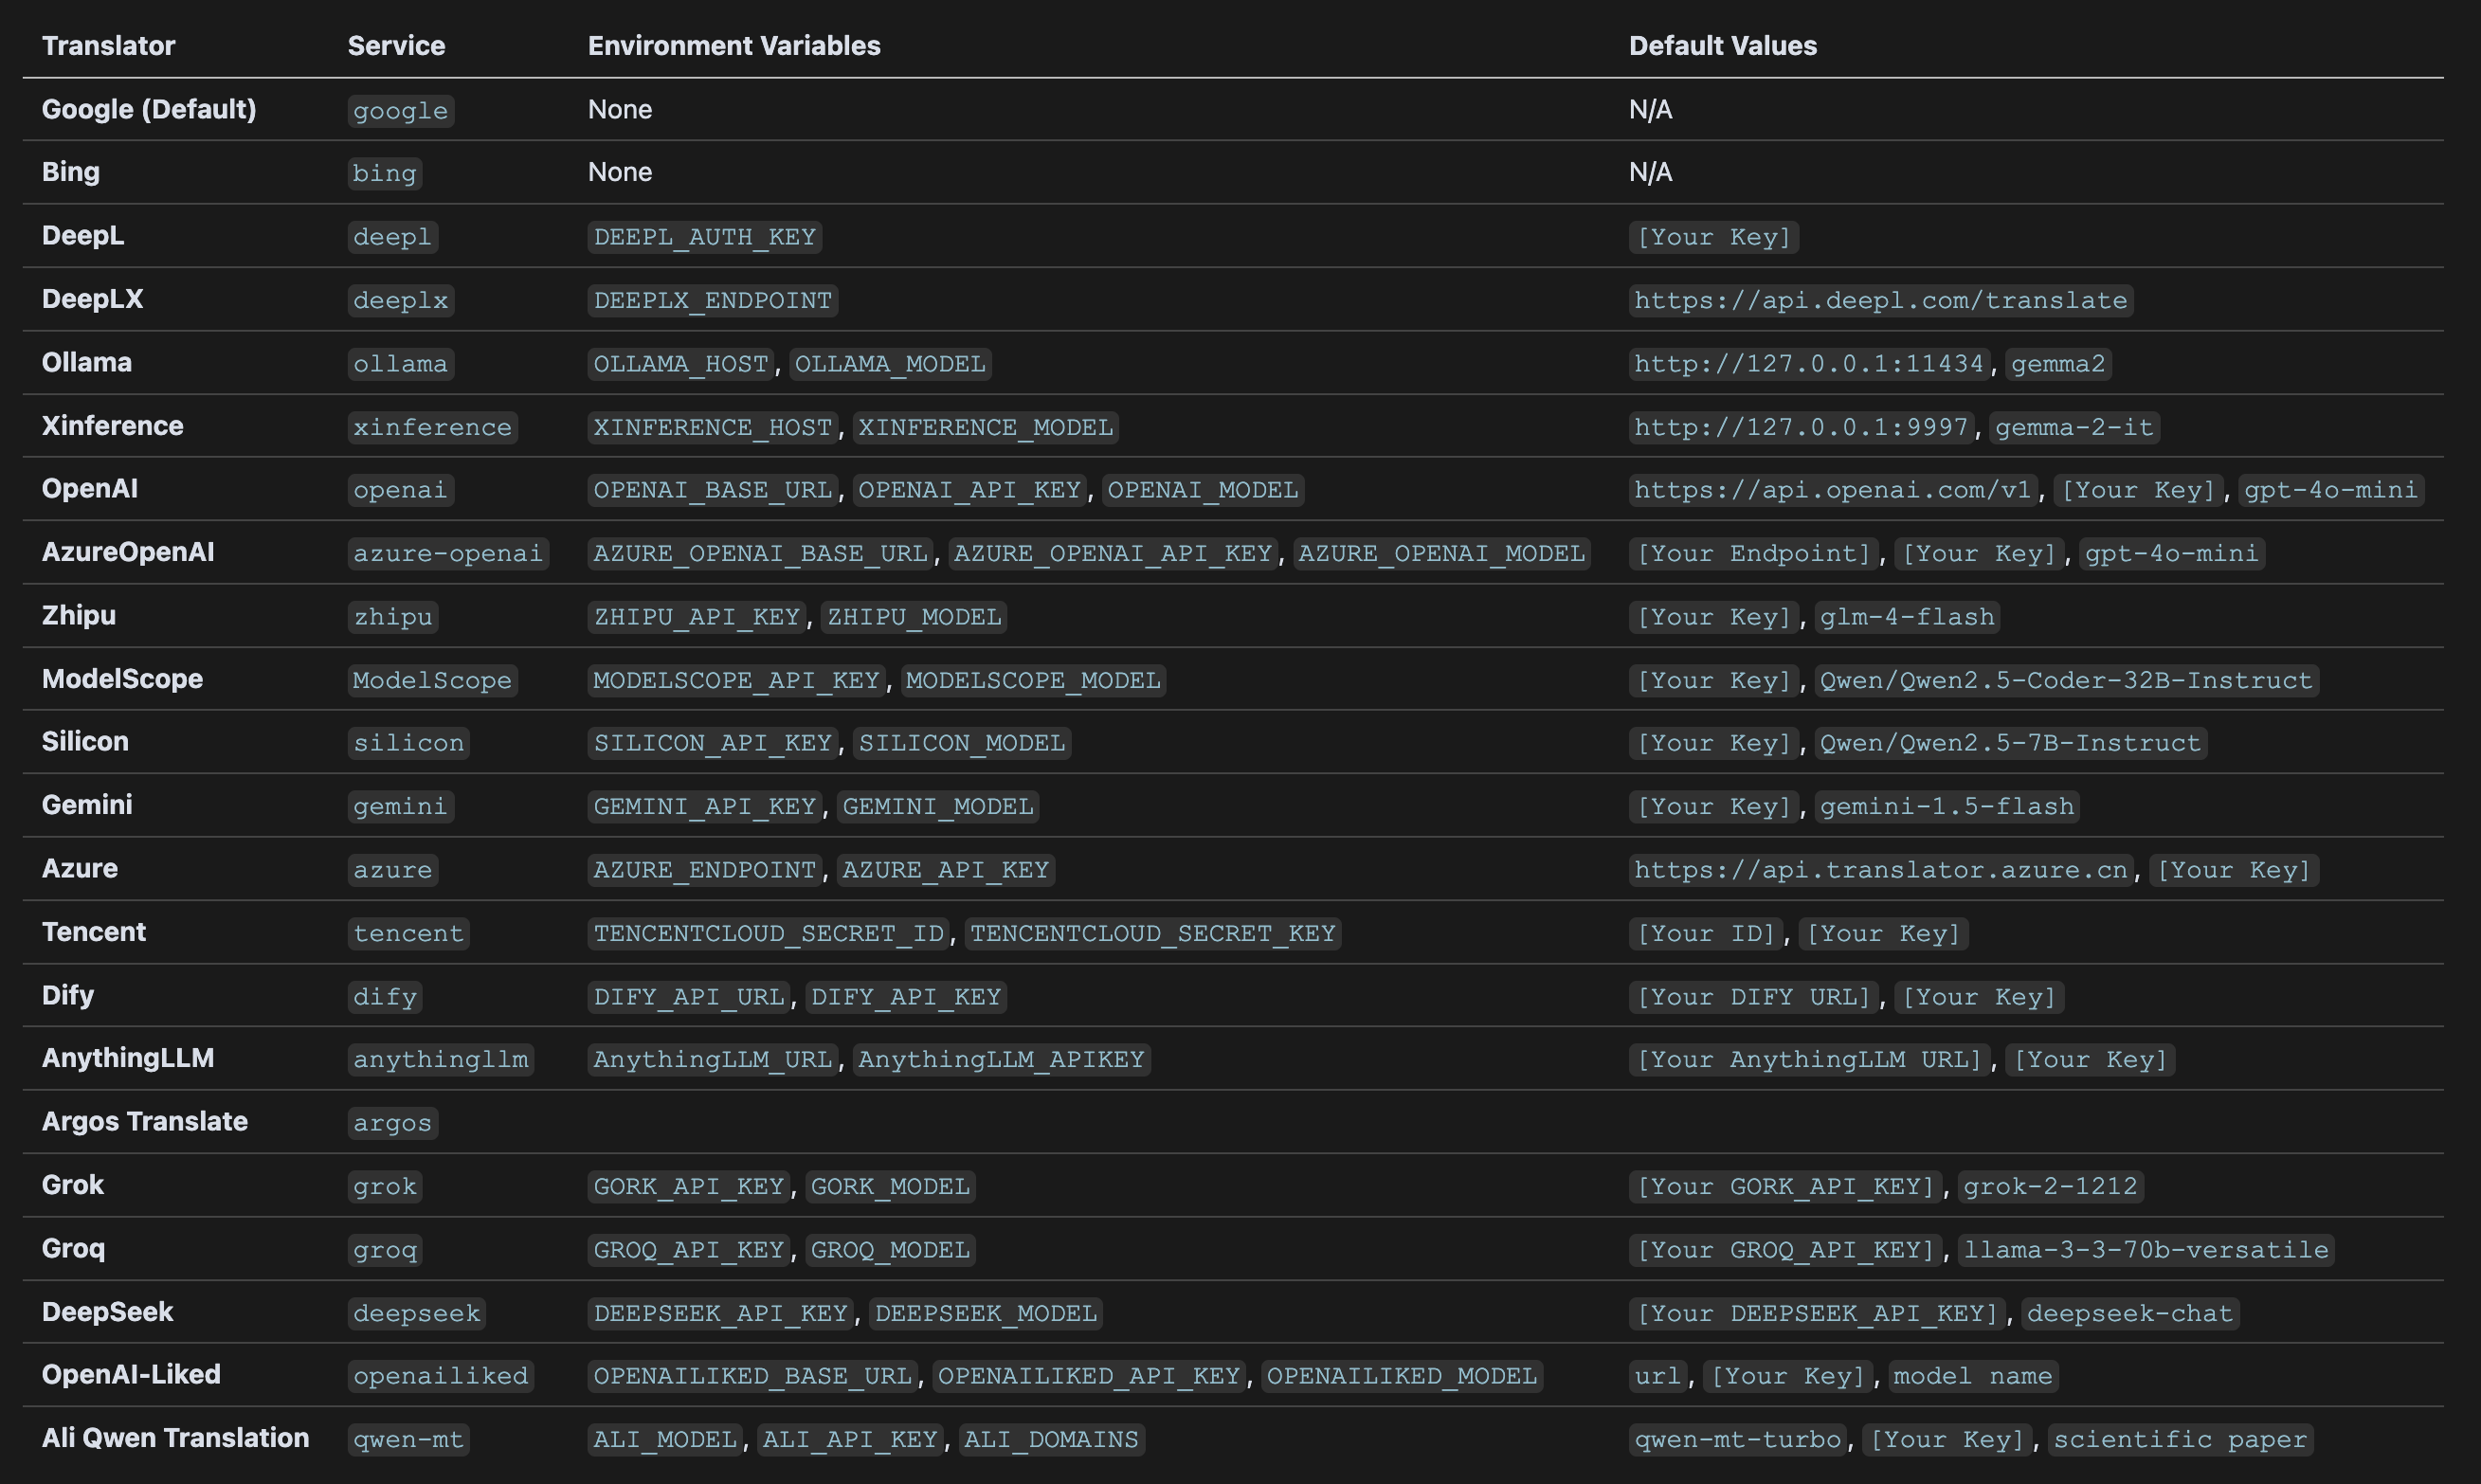2481x1484 pixels.
Task: Click the AZURE_OPENAI_BASE_URL variable
Action: (x=761, y=553)
